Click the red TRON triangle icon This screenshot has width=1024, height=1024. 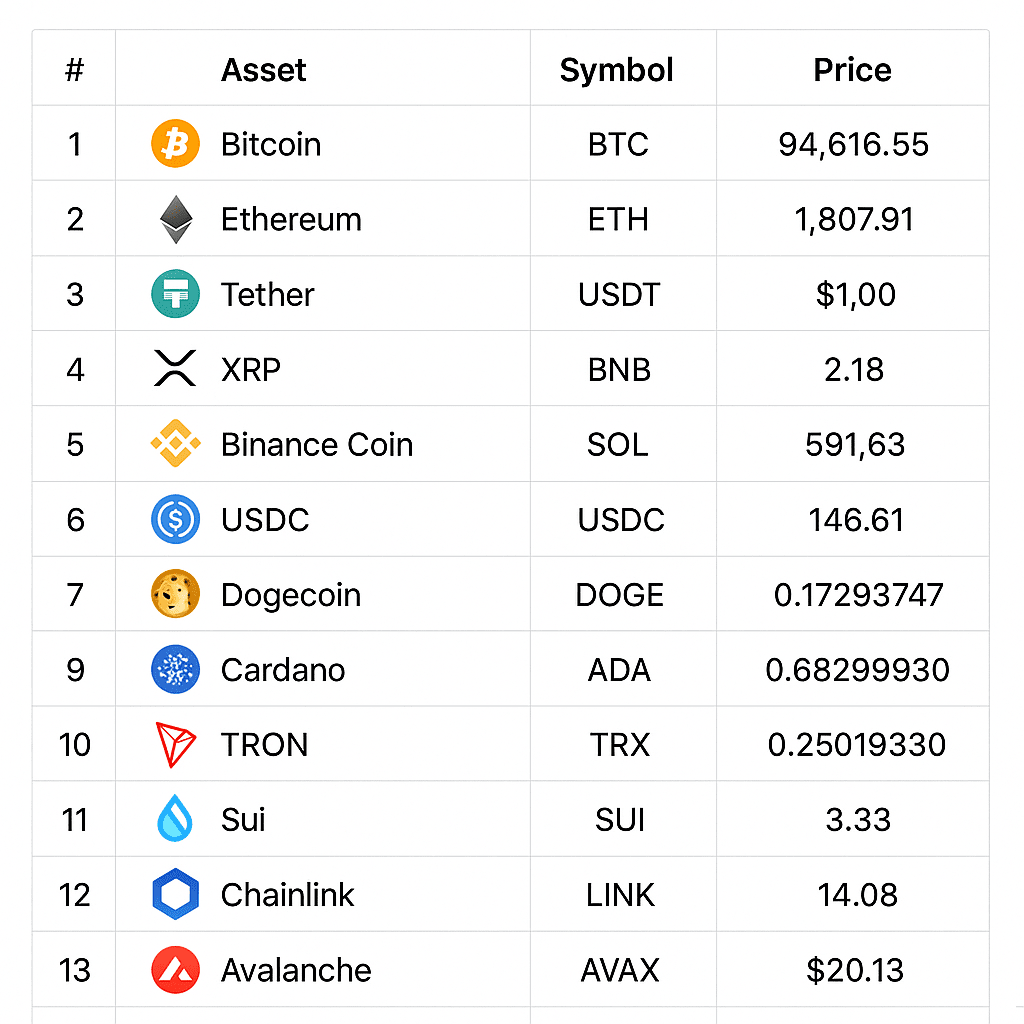176,745
